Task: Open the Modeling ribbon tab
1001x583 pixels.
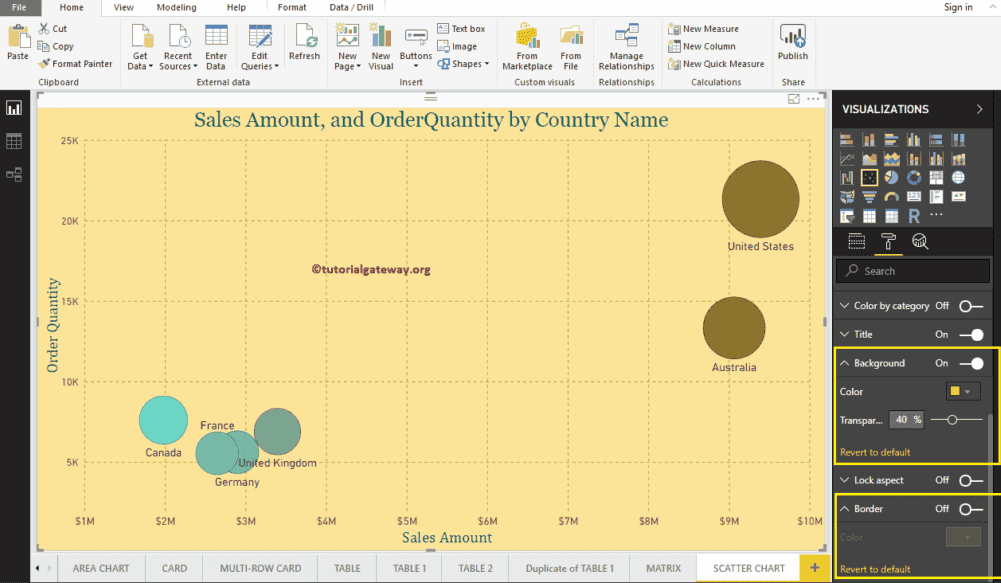Action: (176, 7)
